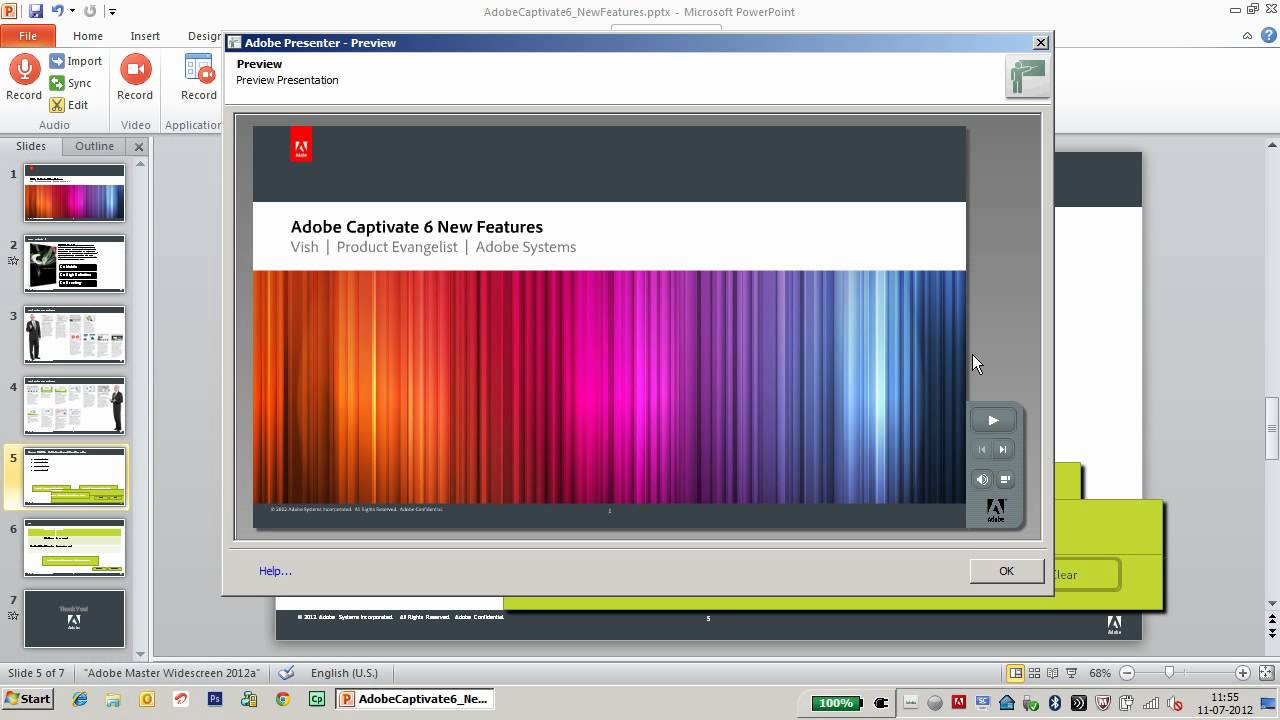Open Internet Explorer from taskbar
Screen dimensions: 1280x720
79,700
